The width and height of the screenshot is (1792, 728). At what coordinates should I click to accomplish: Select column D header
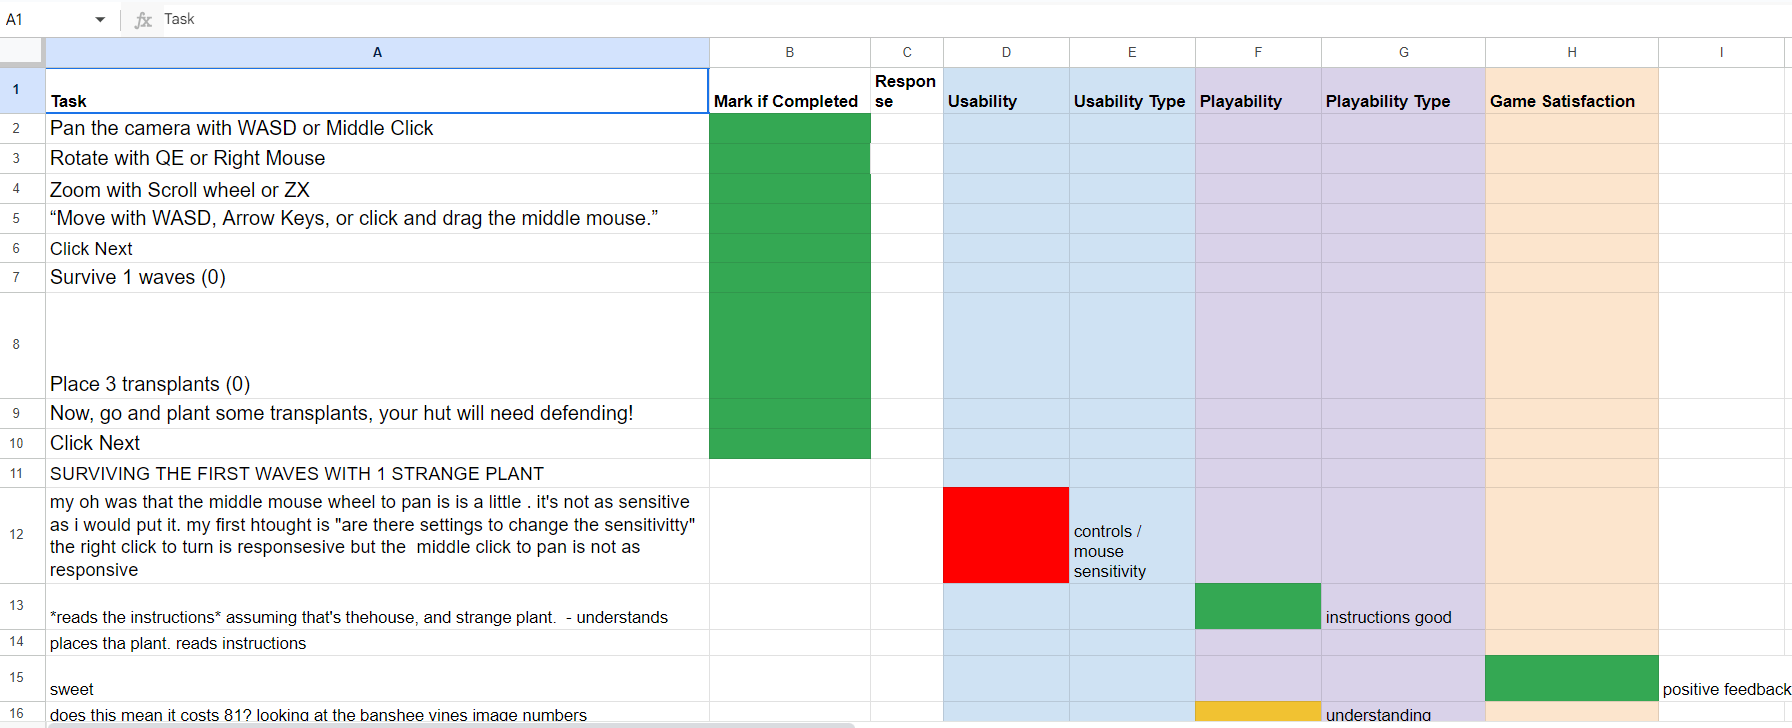coord(1006,52)
